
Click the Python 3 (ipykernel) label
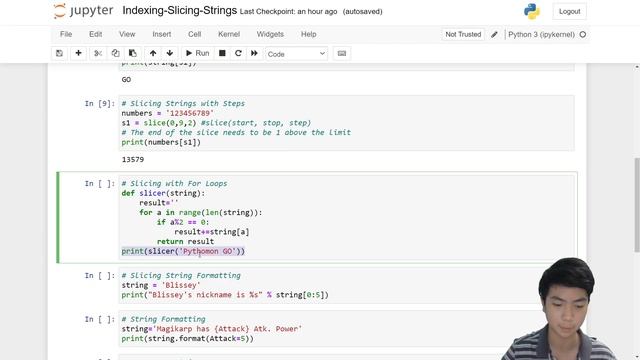pyautogui.click(x=541, y=35)
